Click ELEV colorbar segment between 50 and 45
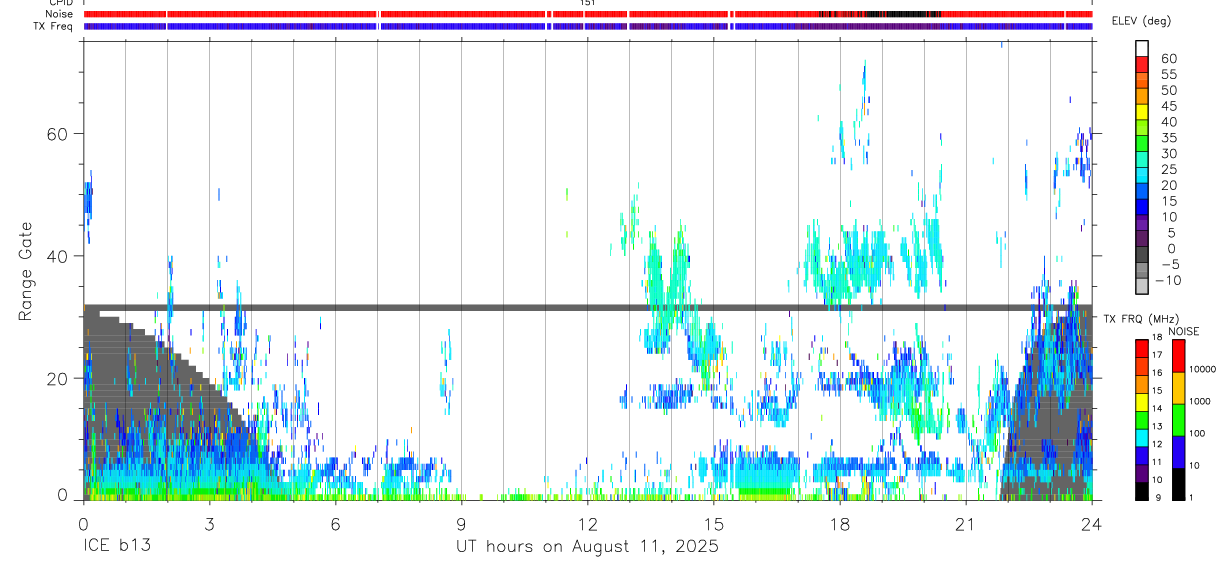Screen dimensions: 1228x567 (1142, 97)
